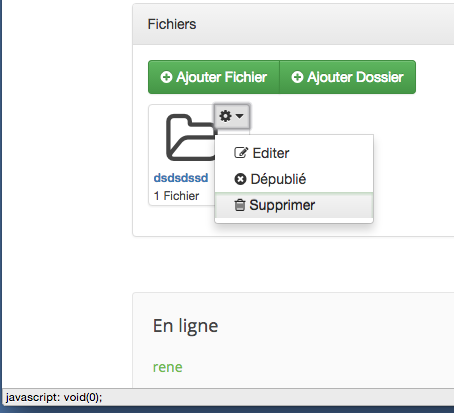Click the En ligne heading
The height and width of the screenshot is (413, 454).
coord(186,326)
